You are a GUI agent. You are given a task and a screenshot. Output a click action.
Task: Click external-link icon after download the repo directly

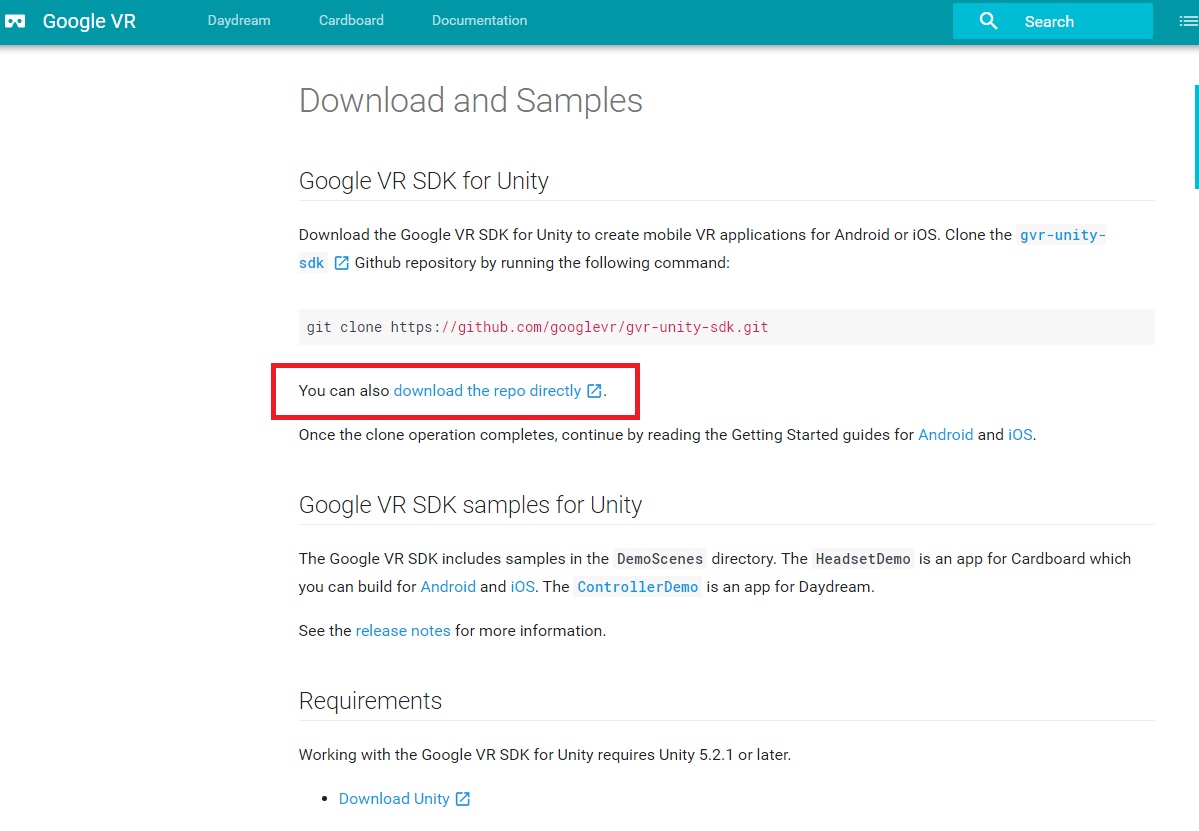point(594,391)
